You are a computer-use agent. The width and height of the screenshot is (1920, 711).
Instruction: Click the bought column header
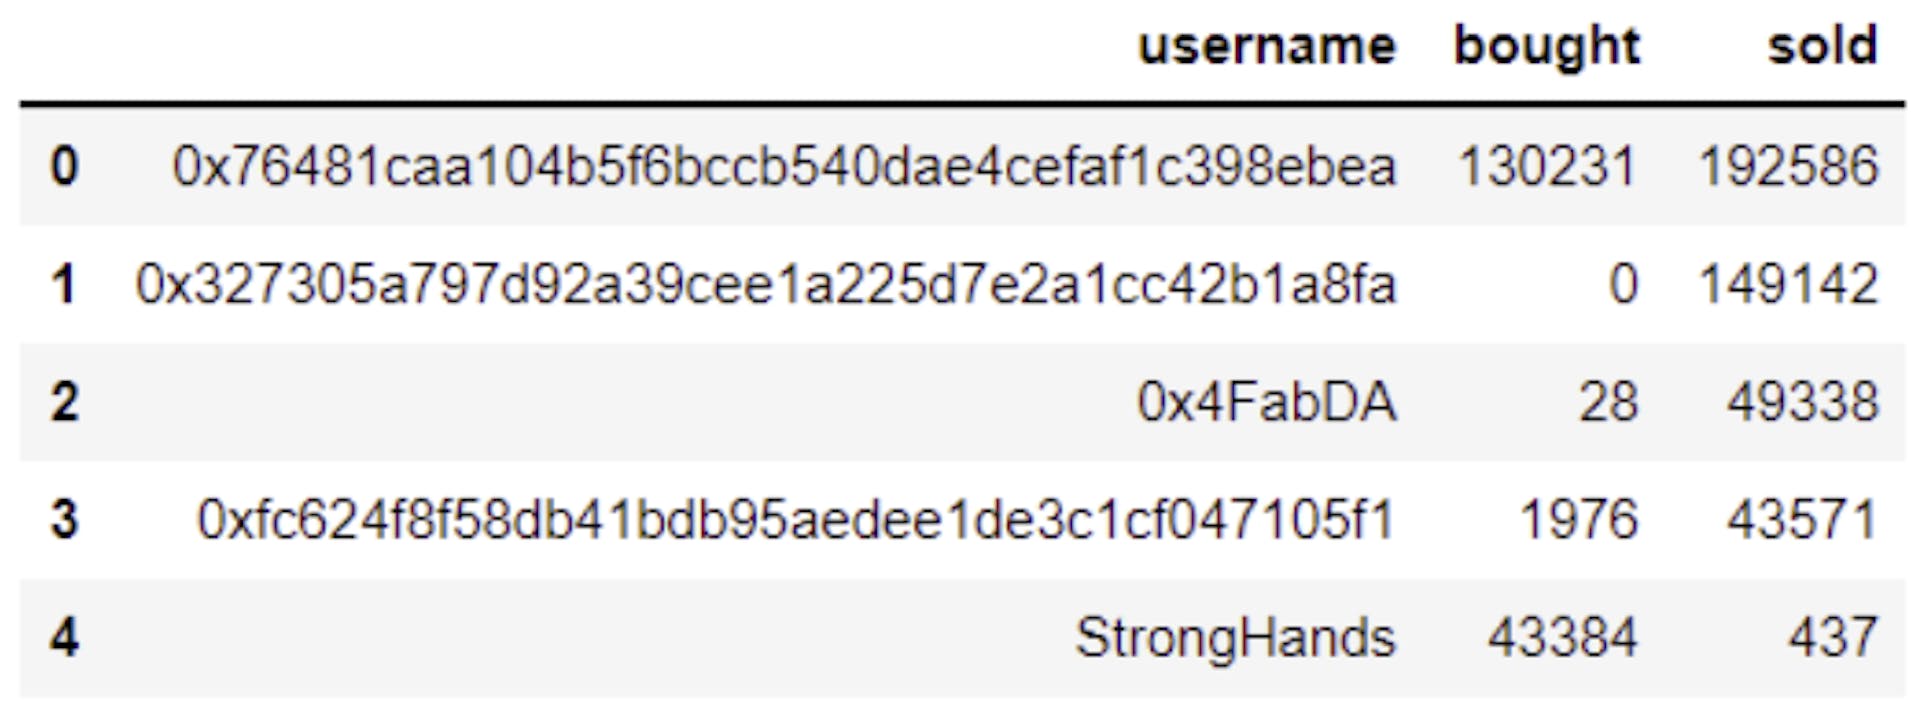point(1546,47)
